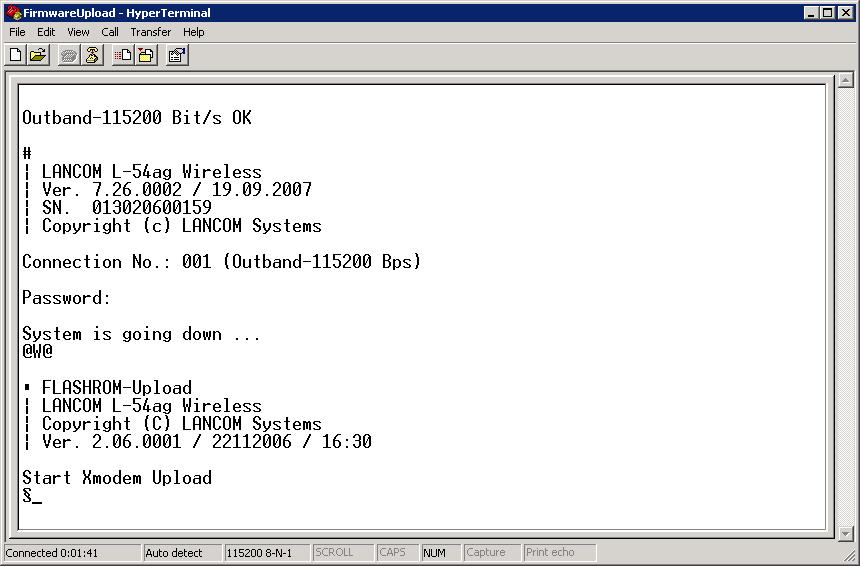Open the Properties toolbar icon
This screenshot has height=566, width=860.
click(177, 56)
